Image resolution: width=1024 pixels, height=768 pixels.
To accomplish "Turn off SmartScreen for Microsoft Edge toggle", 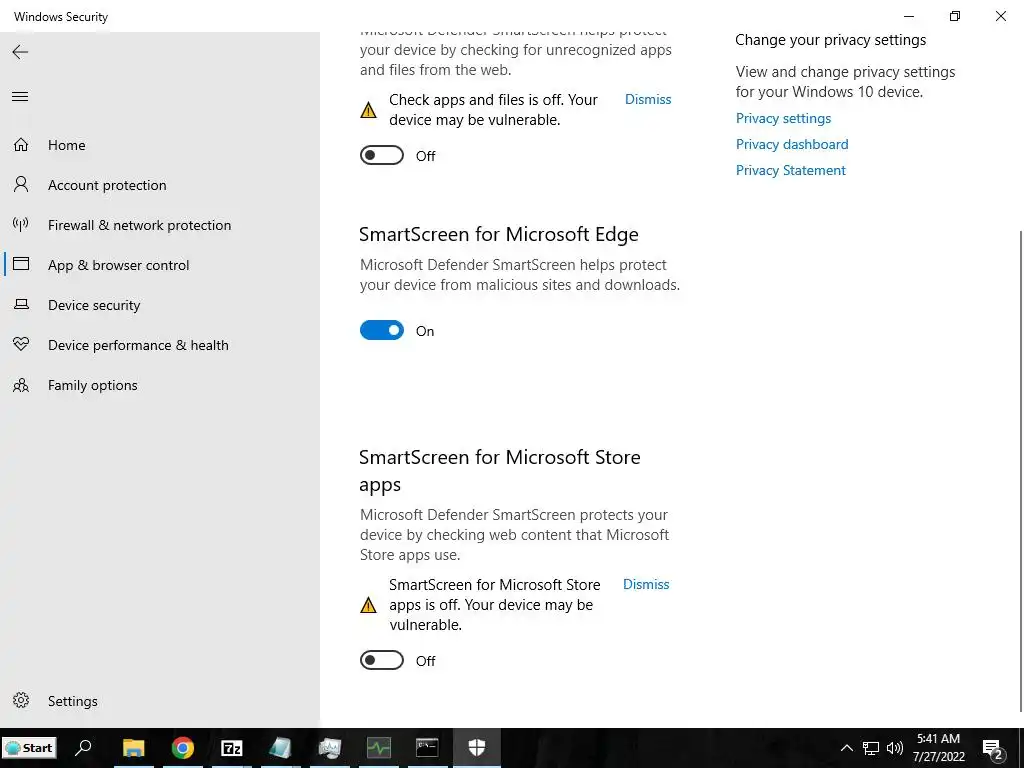I will (x=382, y=330).
